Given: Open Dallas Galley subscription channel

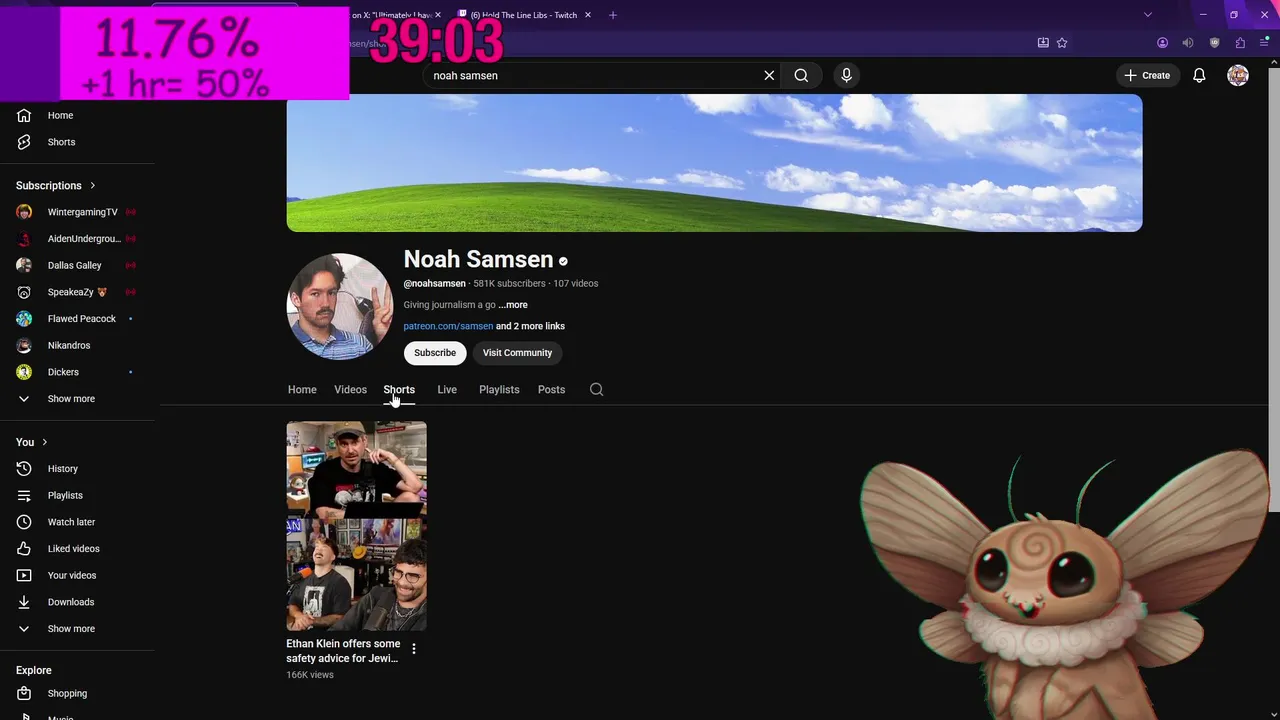Looking at the screenshot, I should [x=77, y=265].
